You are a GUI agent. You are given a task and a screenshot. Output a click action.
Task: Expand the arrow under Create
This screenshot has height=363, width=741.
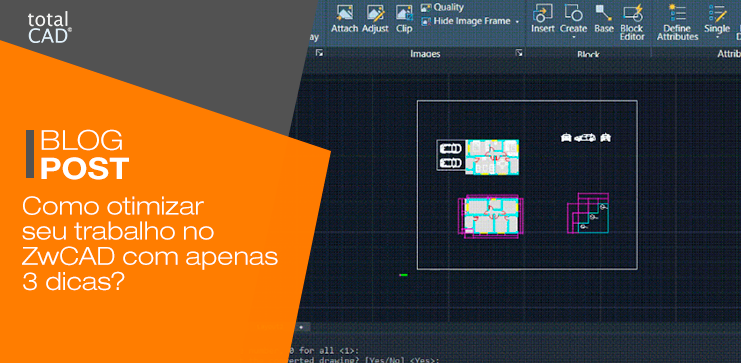(573, 37)
